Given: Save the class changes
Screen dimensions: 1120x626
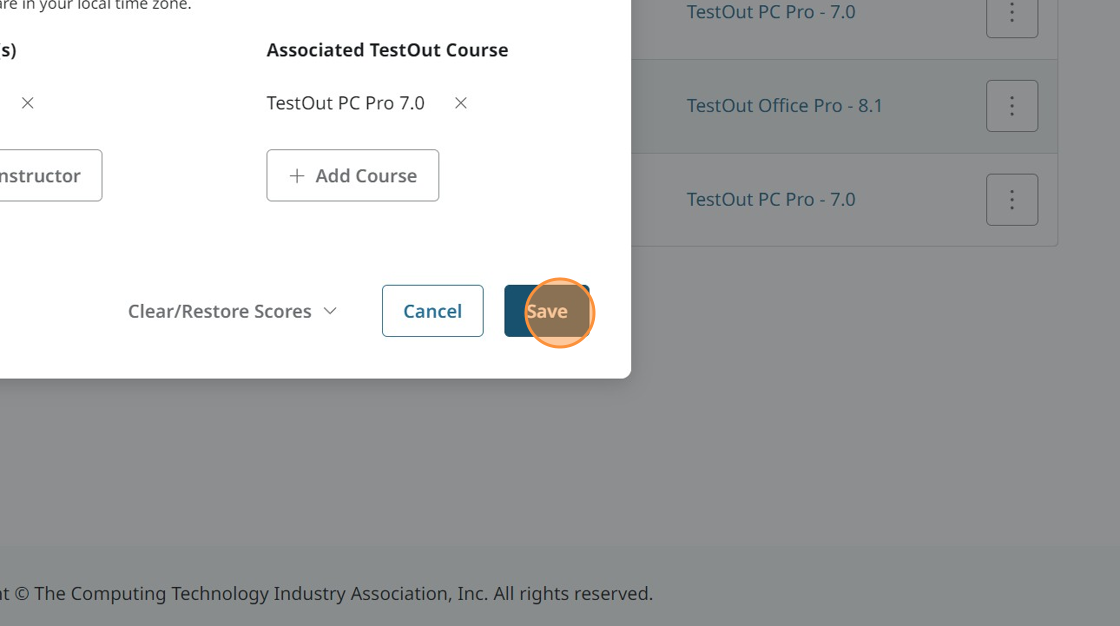Looking at the screenshot, I should pos(546,311).
